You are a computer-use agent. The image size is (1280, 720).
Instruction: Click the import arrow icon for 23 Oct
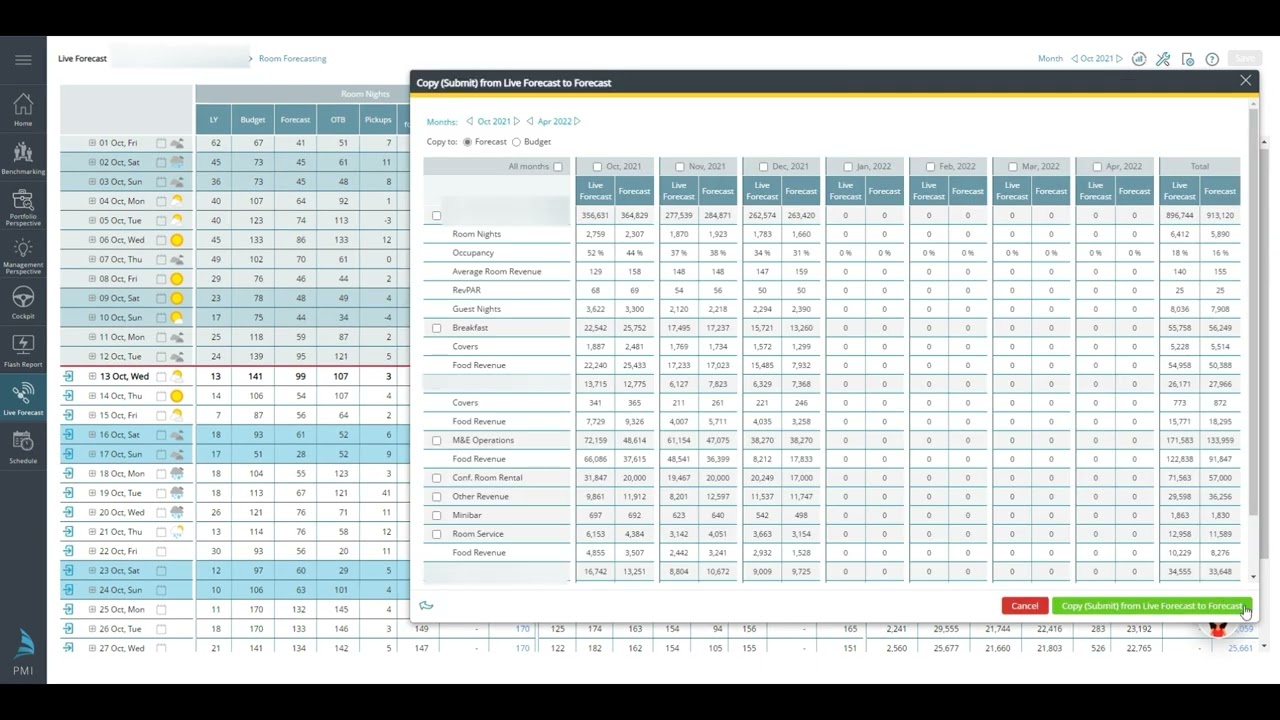point(68,571)
